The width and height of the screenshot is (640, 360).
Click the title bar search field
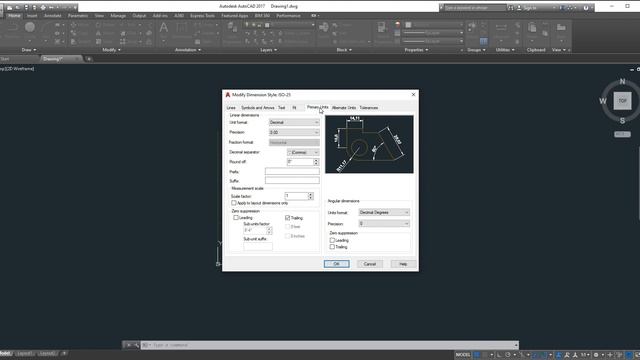pos(475,7)
